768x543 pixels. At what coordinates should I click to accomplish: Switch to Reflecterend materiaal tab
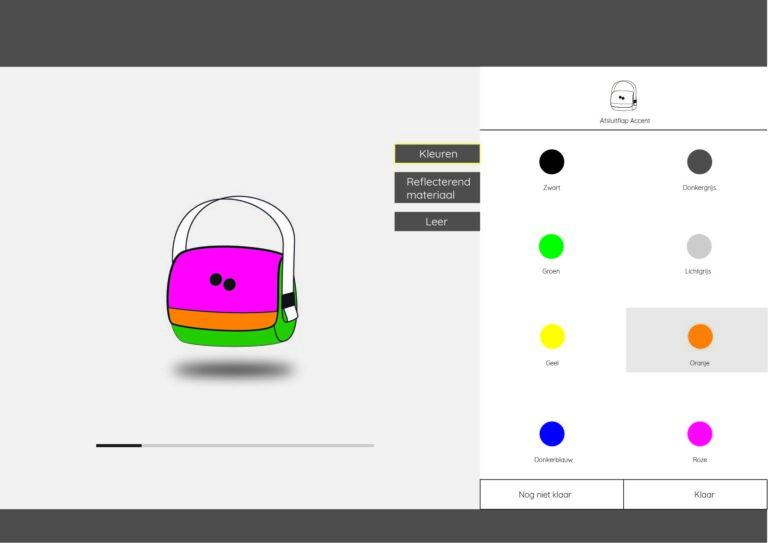point(437,188)
